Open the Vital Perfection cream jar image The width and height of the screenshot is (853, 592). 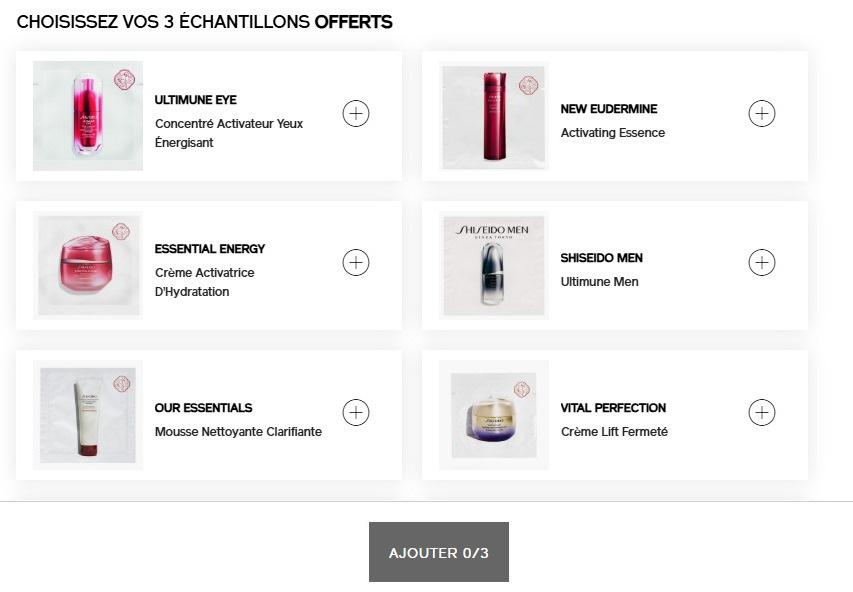tap(494, 415)
